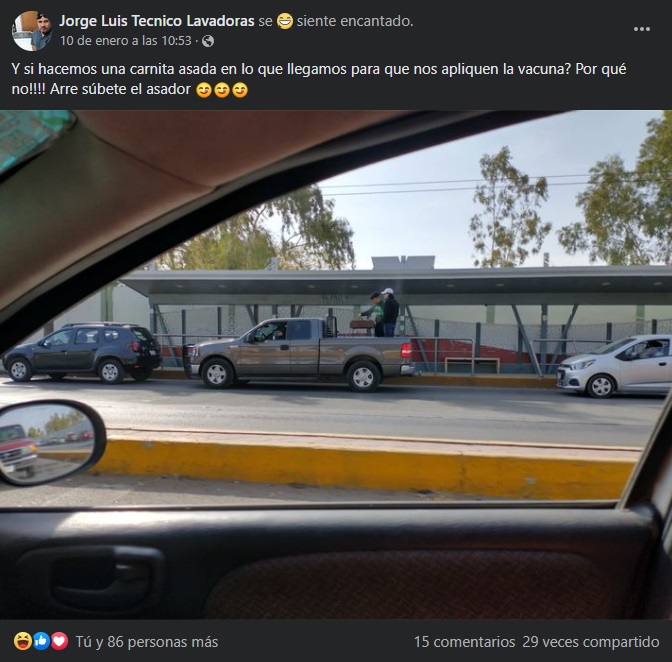Viewport: 672px width, 662px height.
Task: Click the red Love heart reaction icon
Action: pos(60,641)
